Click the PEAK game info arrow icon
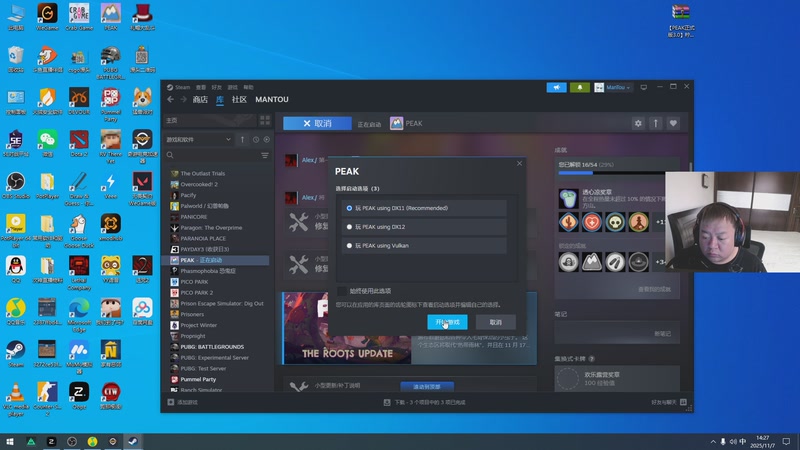The width and height of the screenshot is (800, 450). pos(656,123)
